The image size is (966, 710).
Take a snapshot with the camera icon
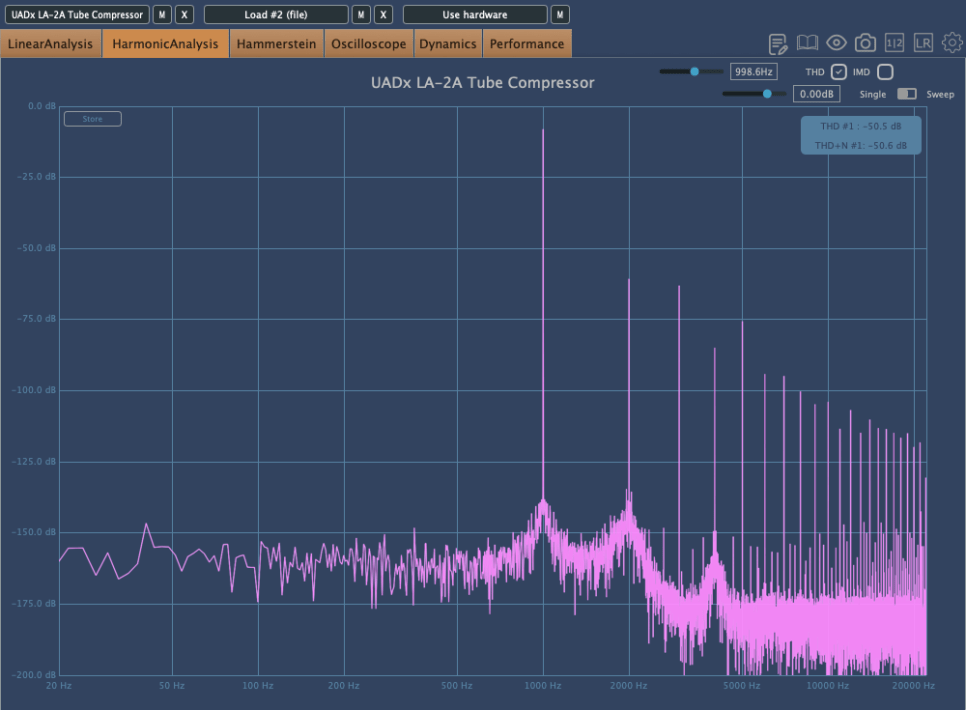pos(865,43)
